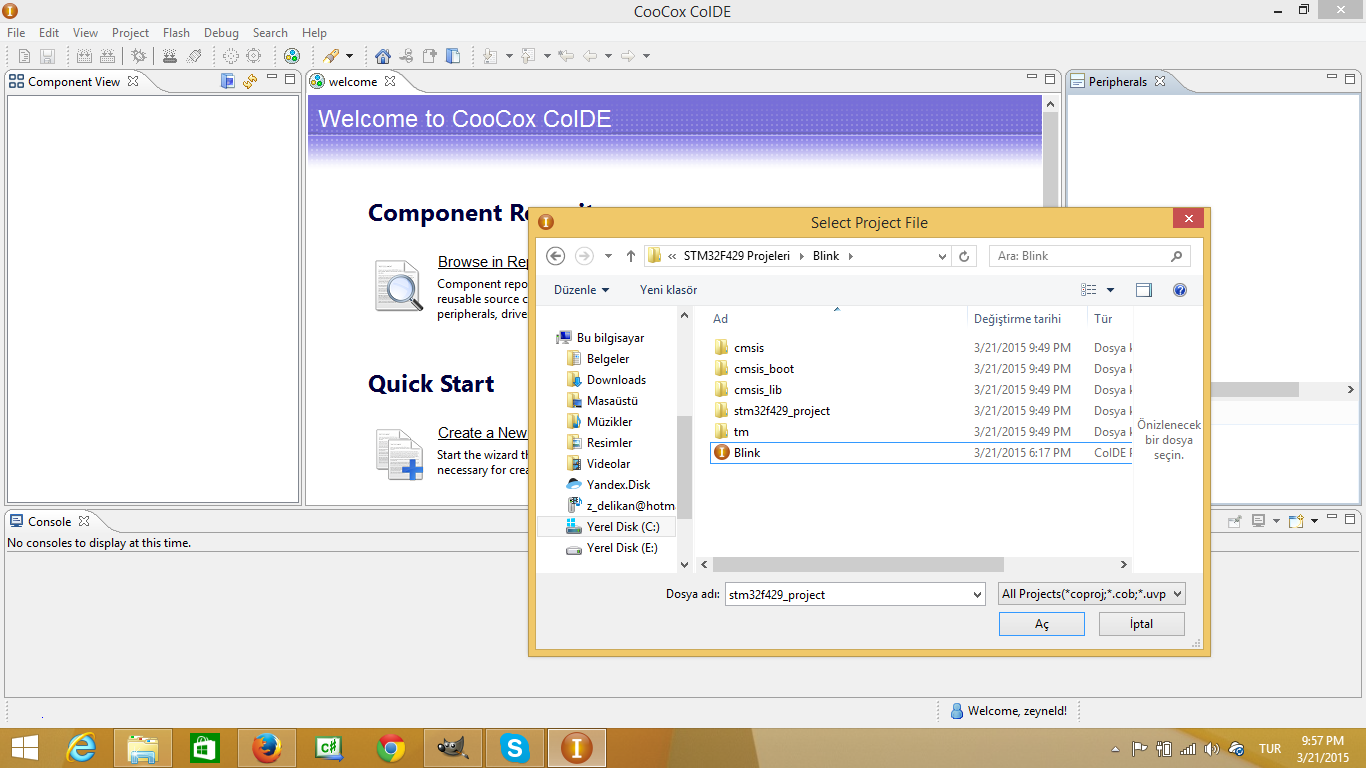Click the Last Edit Location icon
The height and width of the screenshot is (768, 1366).
pyautogui.click(x=566, y=56)
